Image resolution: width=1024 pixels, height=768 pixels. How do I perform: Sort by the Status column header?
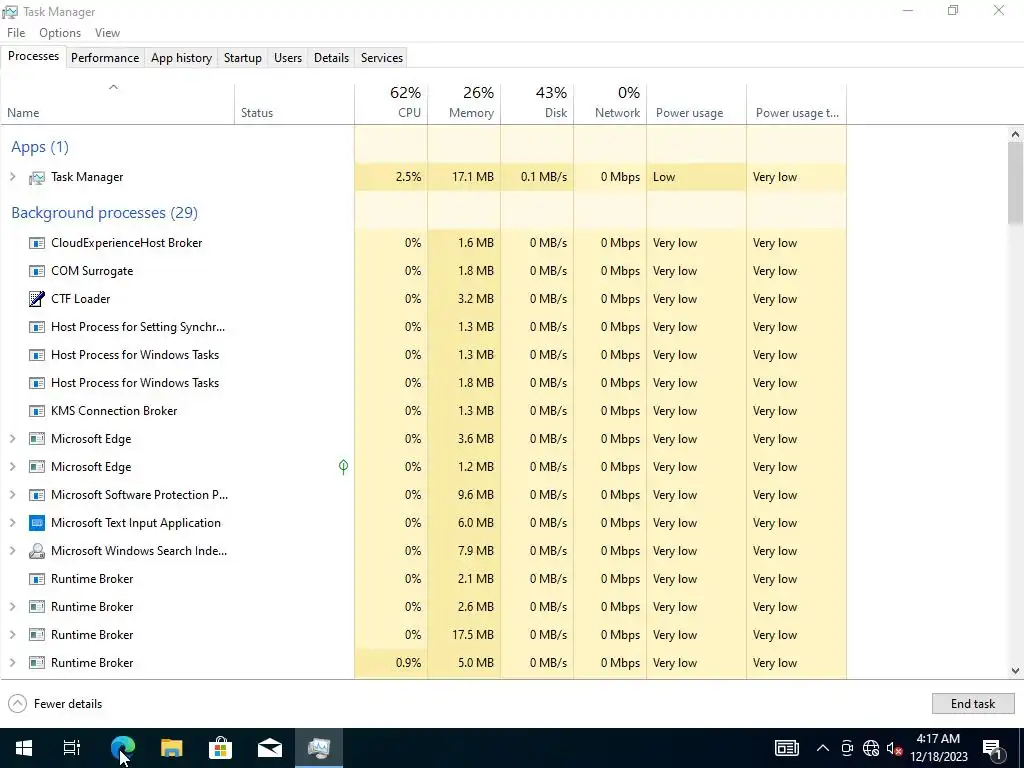(295, 103)
